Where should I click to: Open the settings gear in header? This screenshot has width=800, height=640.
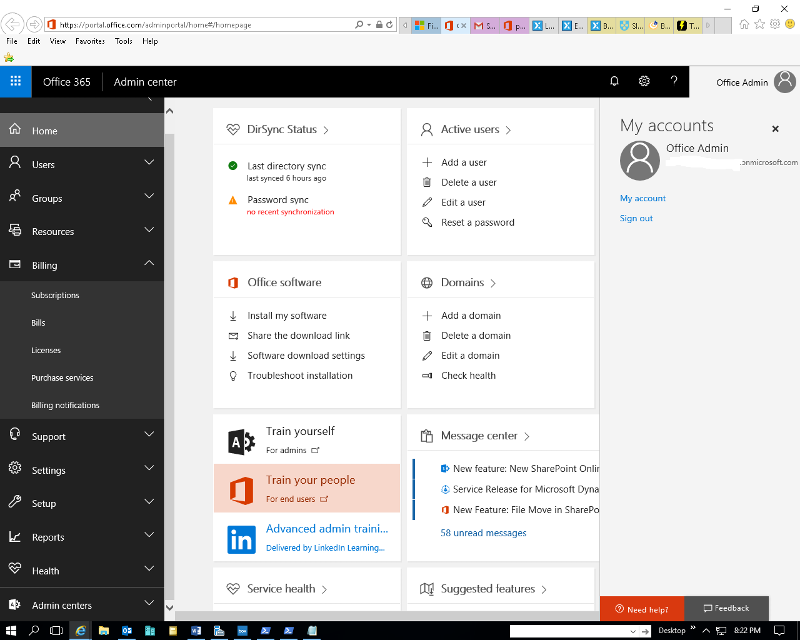coord(644,81)
